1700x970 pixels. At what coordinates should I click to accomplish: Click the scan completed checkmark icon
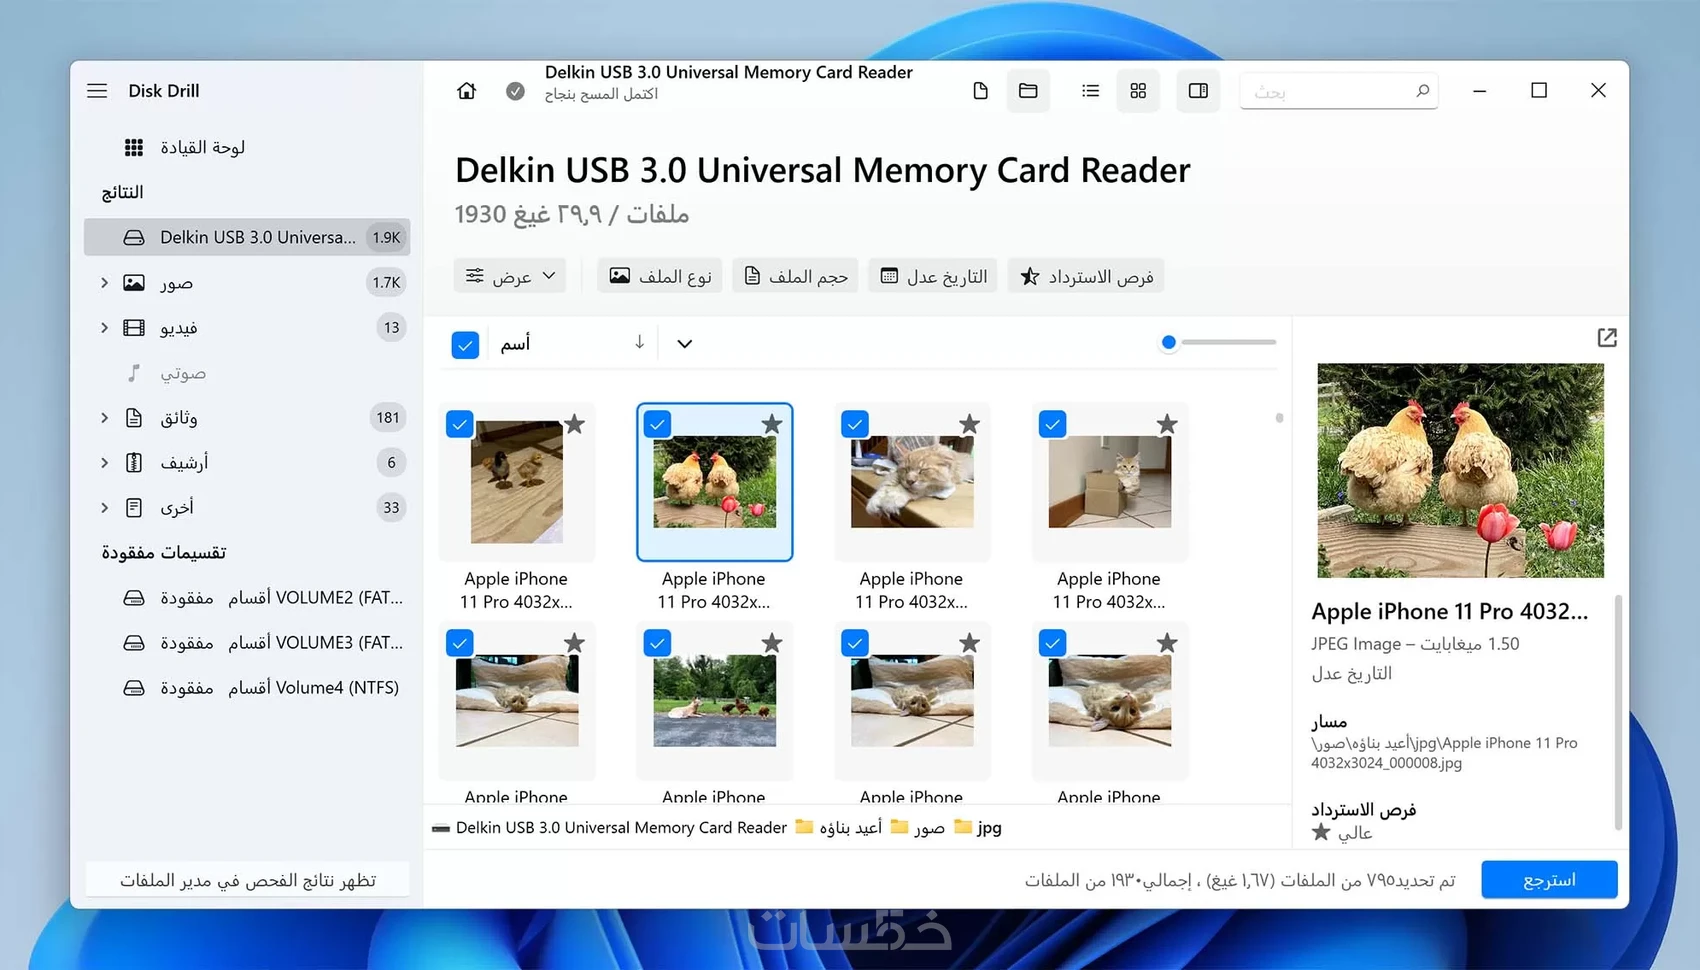[x=515, y=91]
